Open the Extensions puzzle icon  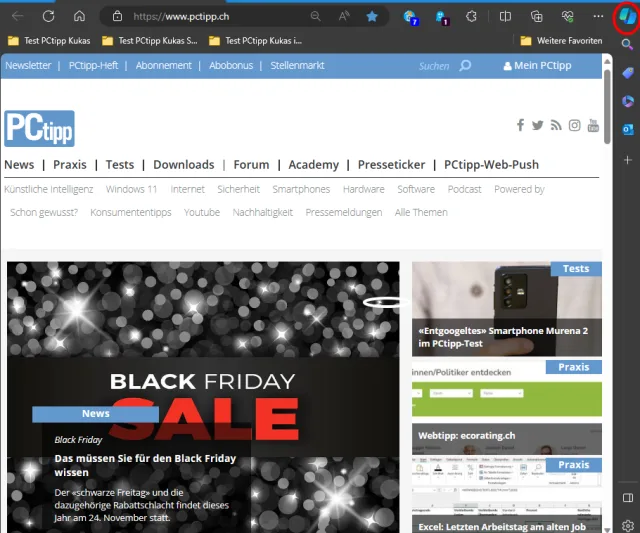(471, 16)
